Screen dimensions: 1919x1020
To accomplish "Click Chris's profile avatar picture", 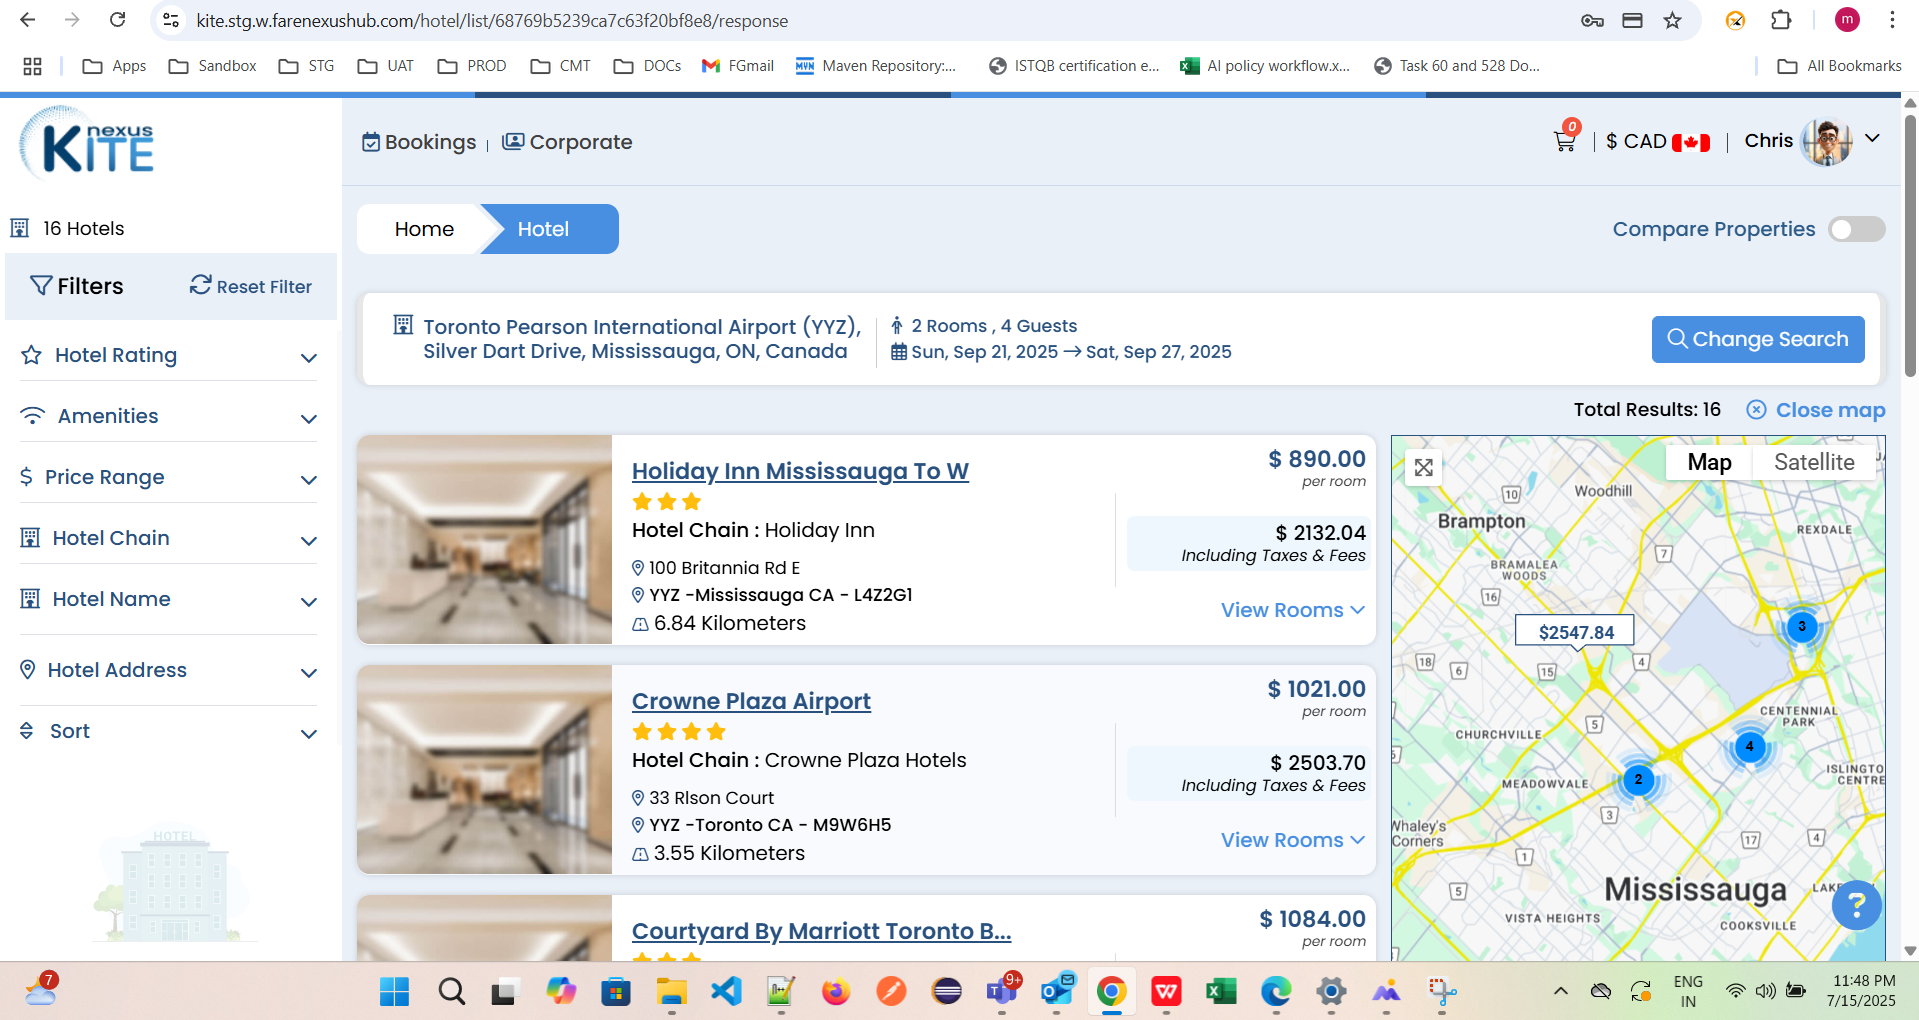I will point(1826,142).
